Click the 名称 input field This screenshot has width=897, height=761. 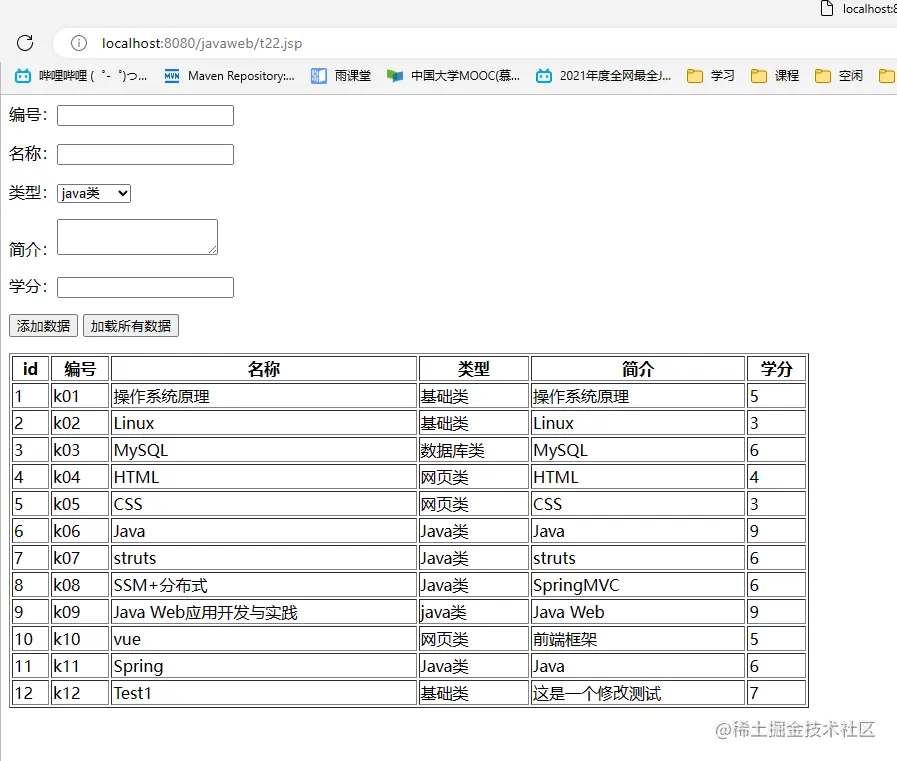click(145, 154)
